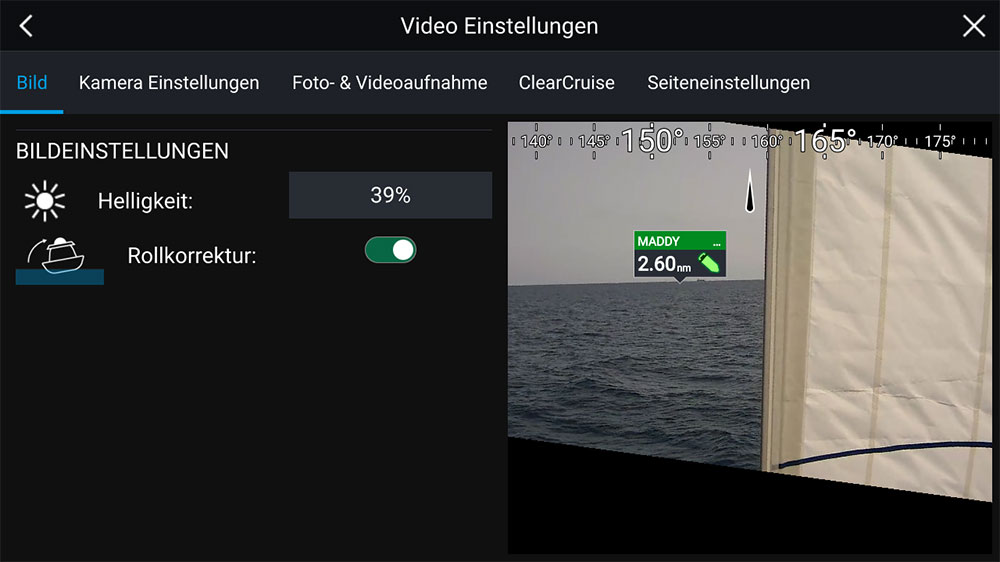Viewport: 1000px width, 562px height.
Task: Click the heading pointer needle icon
Action: pyautogui.click(x=750, y=190)
